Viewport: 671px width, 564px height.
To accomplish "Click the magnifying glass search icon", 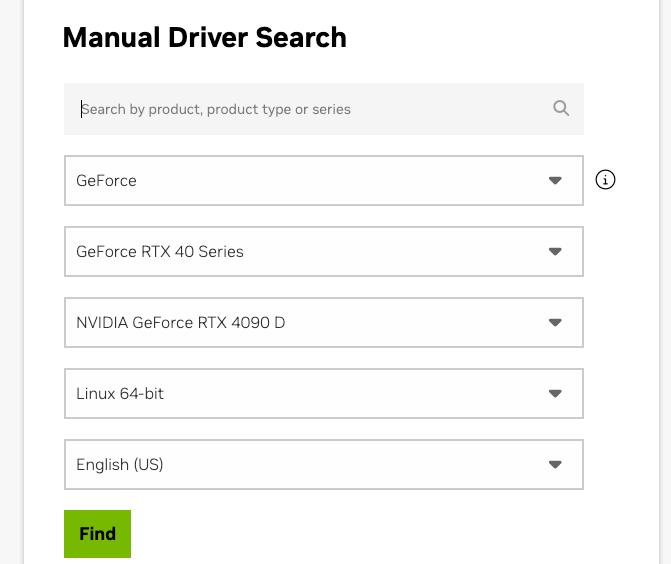I will [x=561, y=108].
